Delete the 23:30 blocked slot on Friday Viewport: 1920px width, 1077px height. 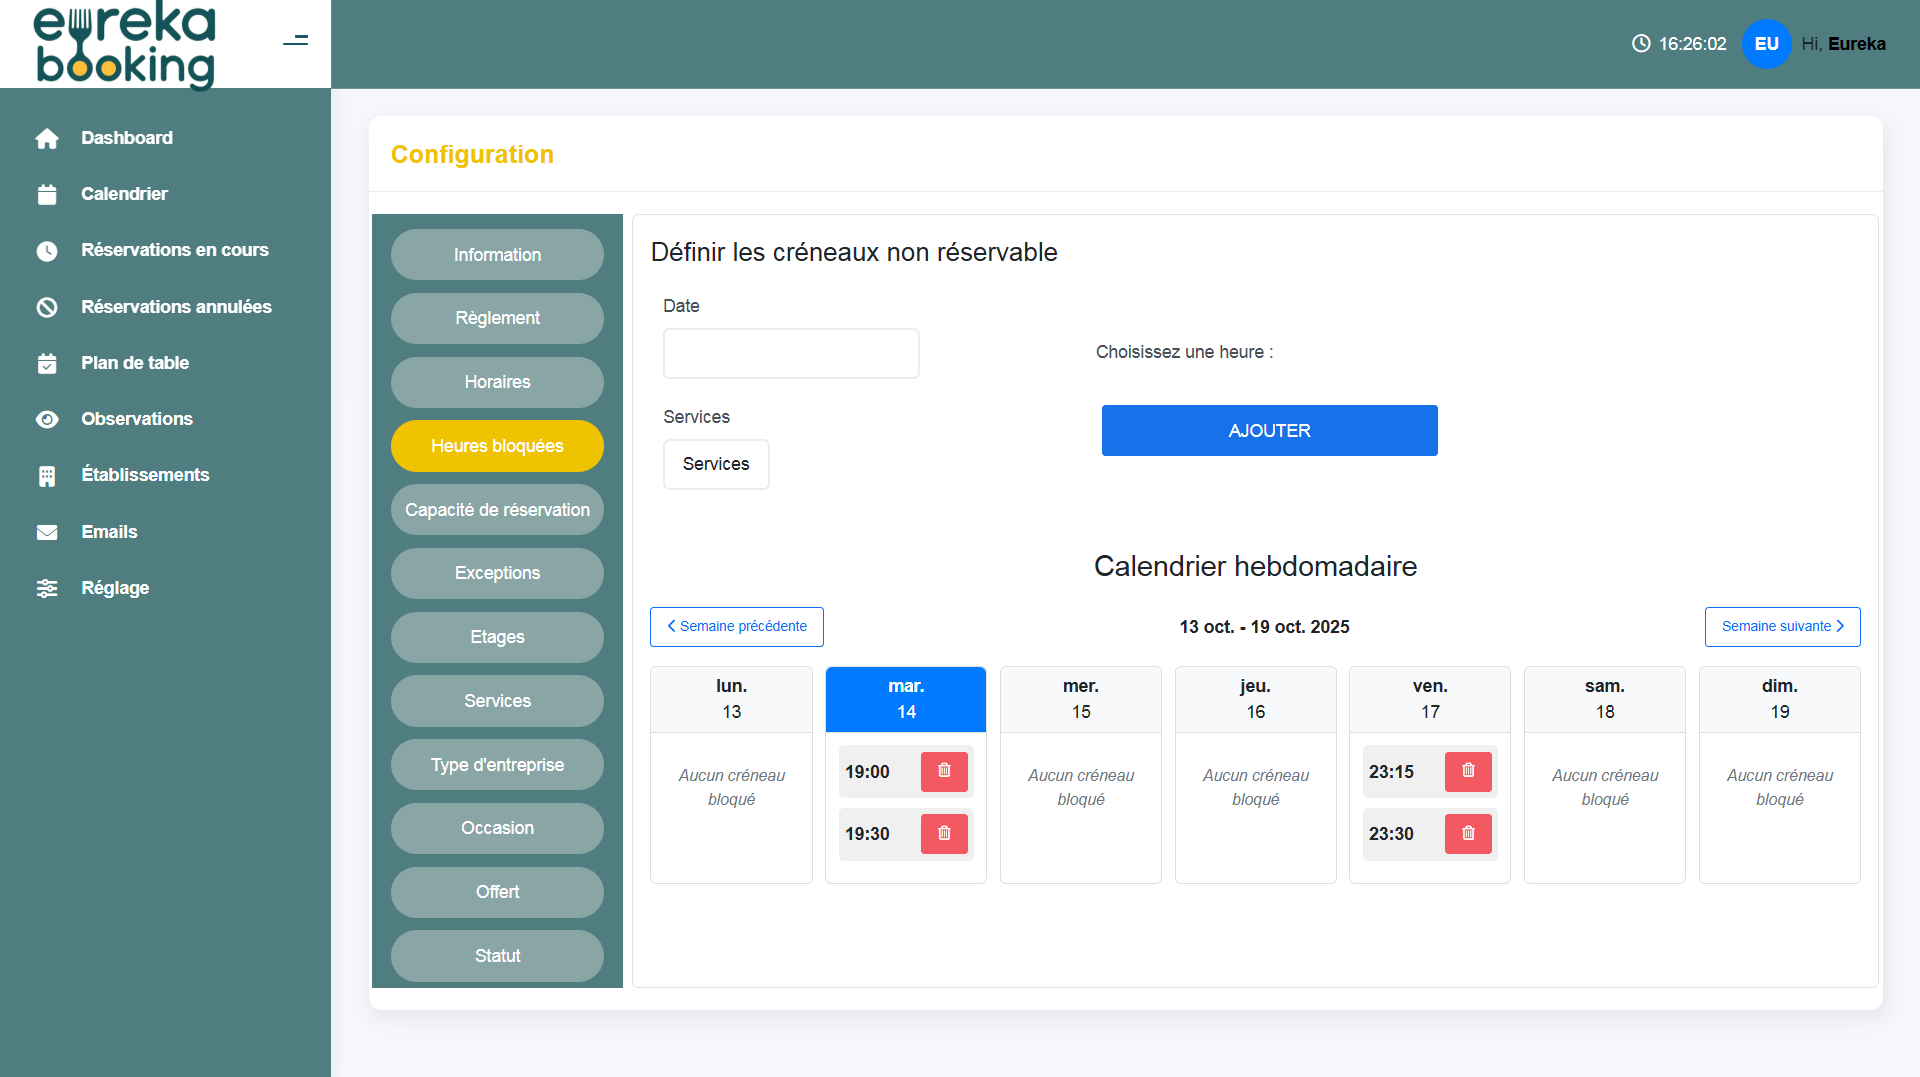pos(1467,833)
